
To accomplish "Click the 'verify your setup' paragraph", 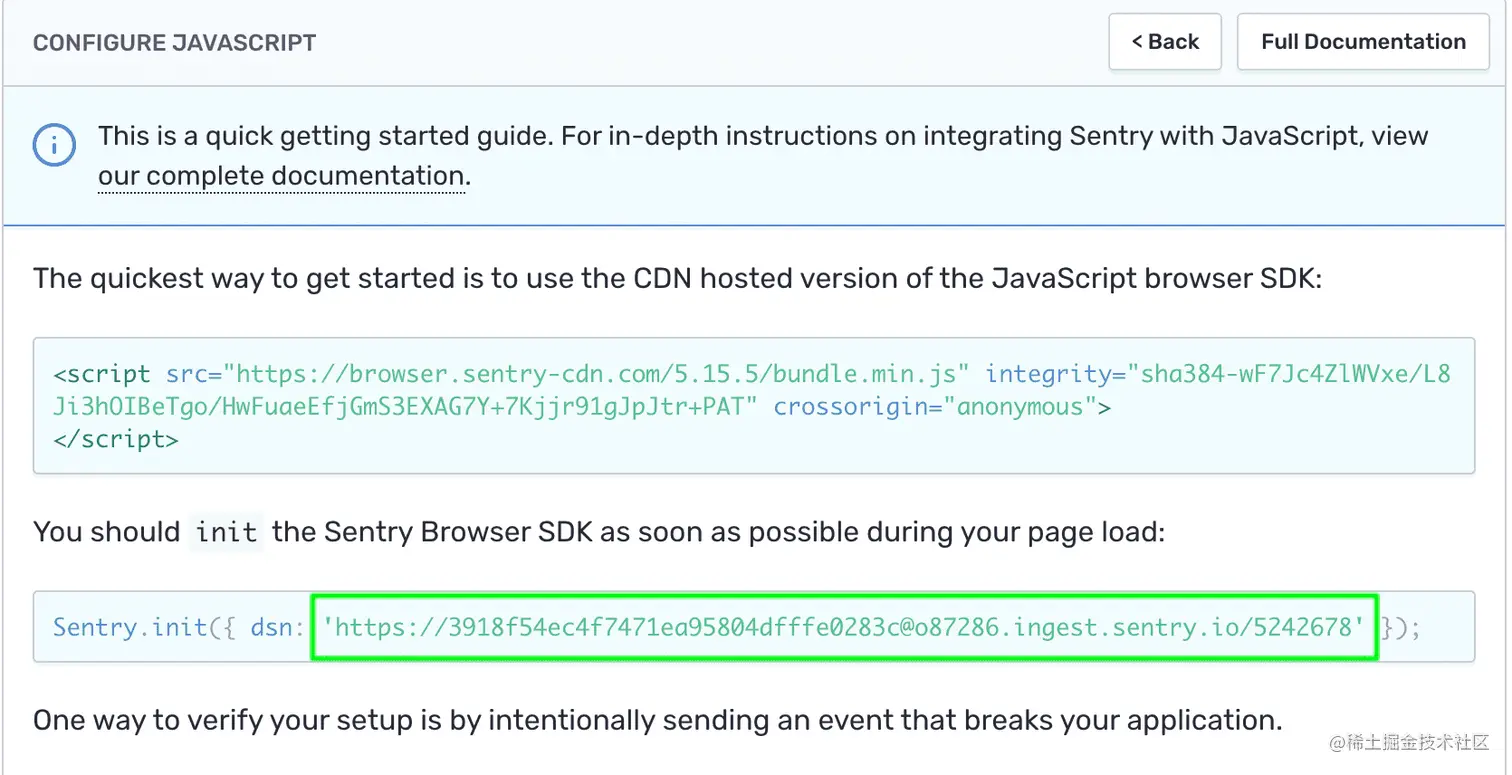I will (x=657, y=720).
